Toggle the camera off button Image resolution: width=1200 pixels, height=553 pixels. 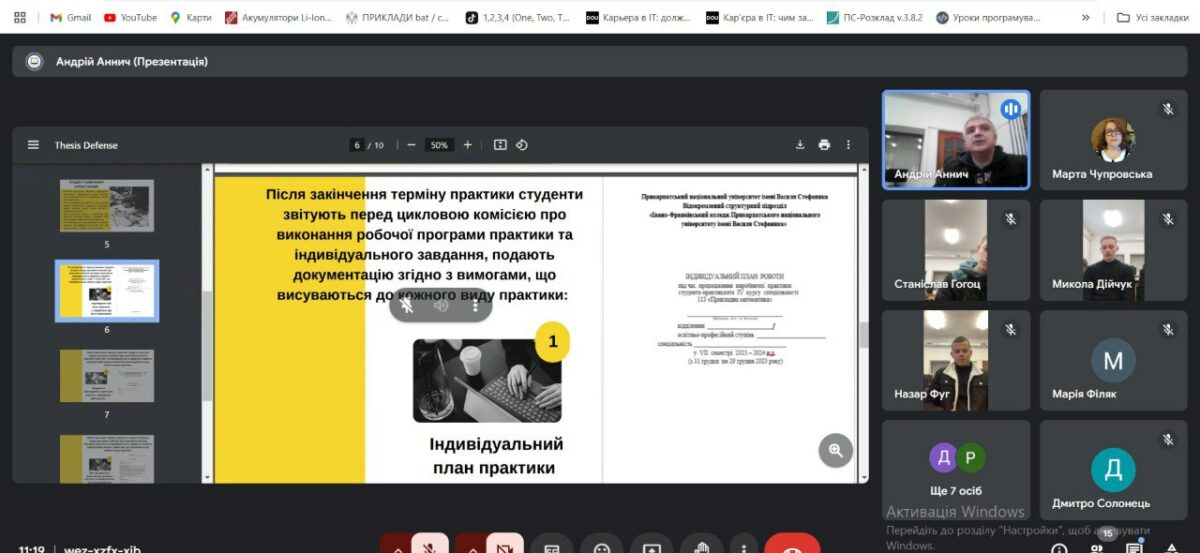pyautogui.click(x=505, y=545)
